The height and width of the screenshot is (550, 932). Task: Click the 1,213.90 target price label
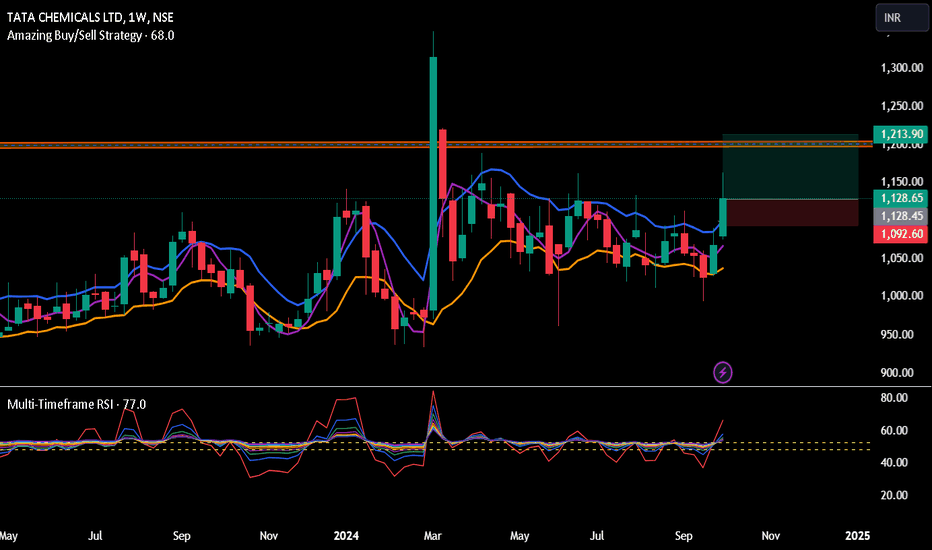pyautogui.click(x=900, y=134)
